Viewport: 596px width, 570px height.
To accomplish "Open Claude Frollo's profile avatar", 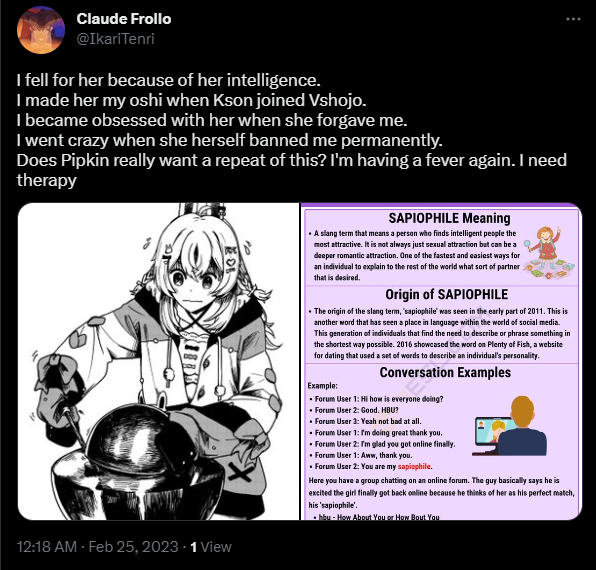I will point(41,30).
